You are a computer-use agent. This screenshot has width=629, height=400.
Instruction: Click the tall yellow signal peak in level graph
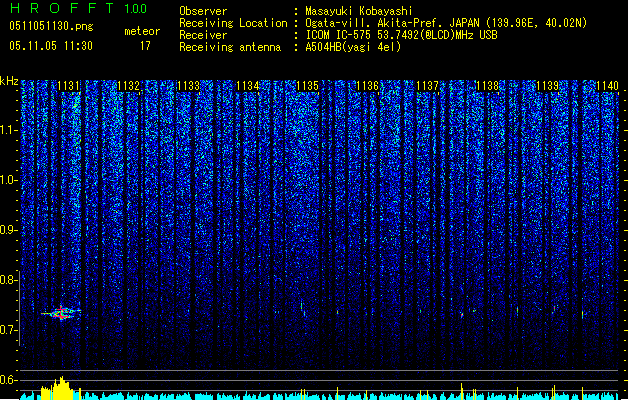click(x=60, y=388)
